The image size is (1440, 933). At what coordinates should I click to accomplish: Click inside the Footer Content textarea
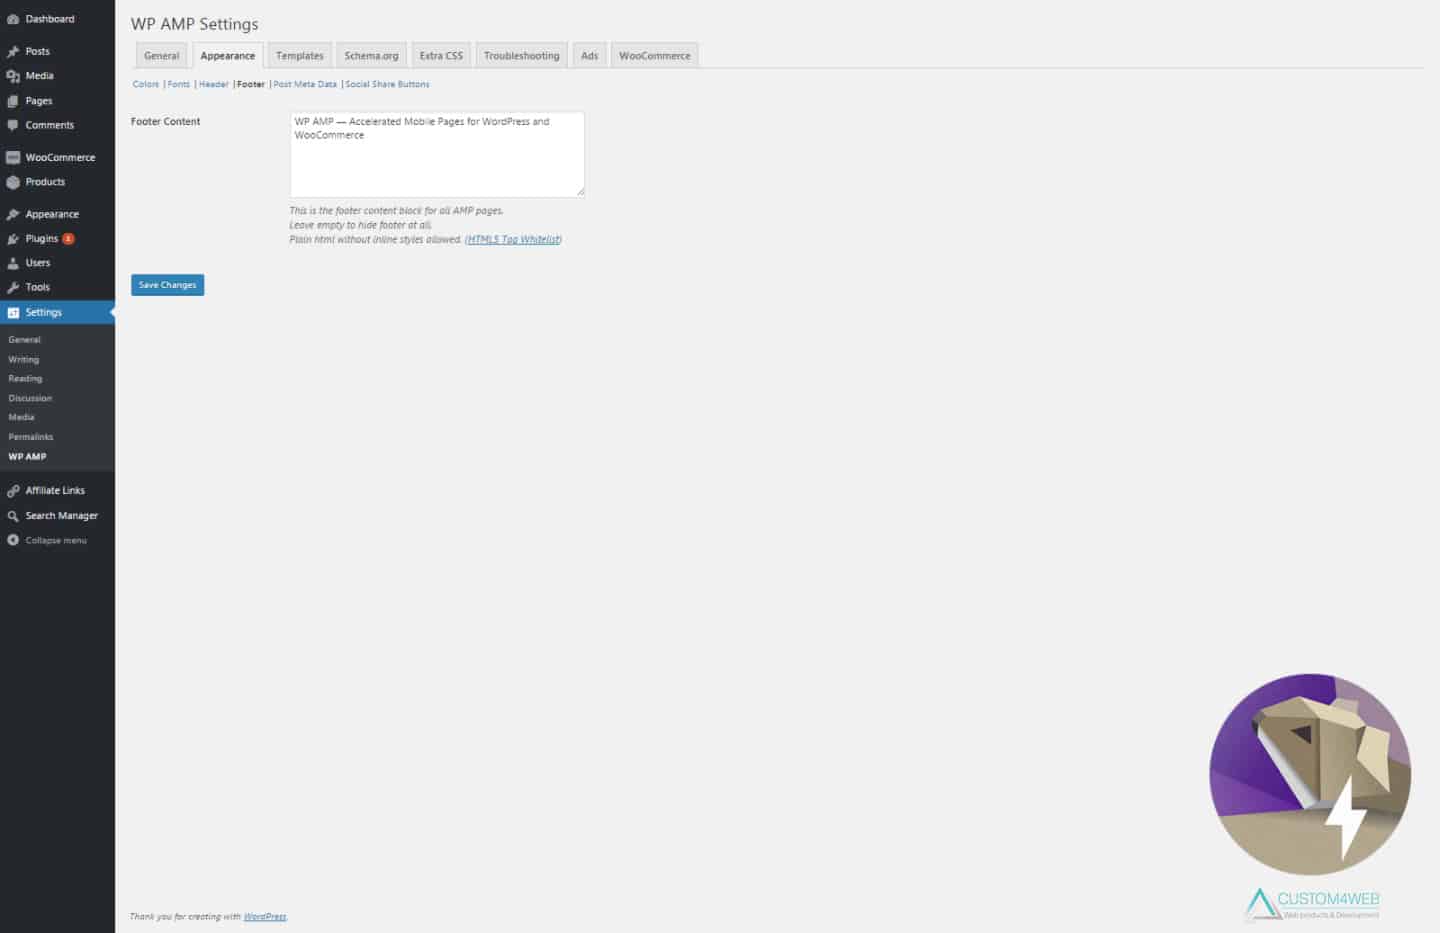pyautogui.click(x=437, y=154)
